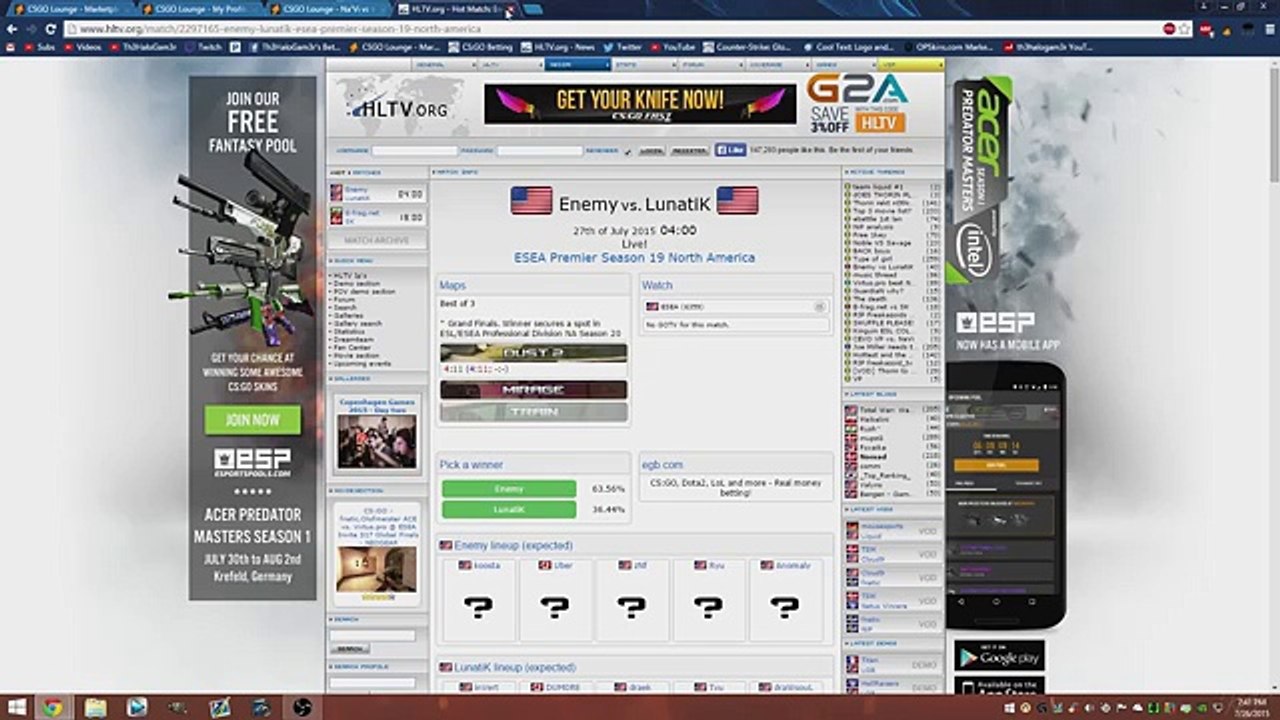The image size is (1280, 720).
Task: Click the Mirage map banner
Action: pos(533,389)
